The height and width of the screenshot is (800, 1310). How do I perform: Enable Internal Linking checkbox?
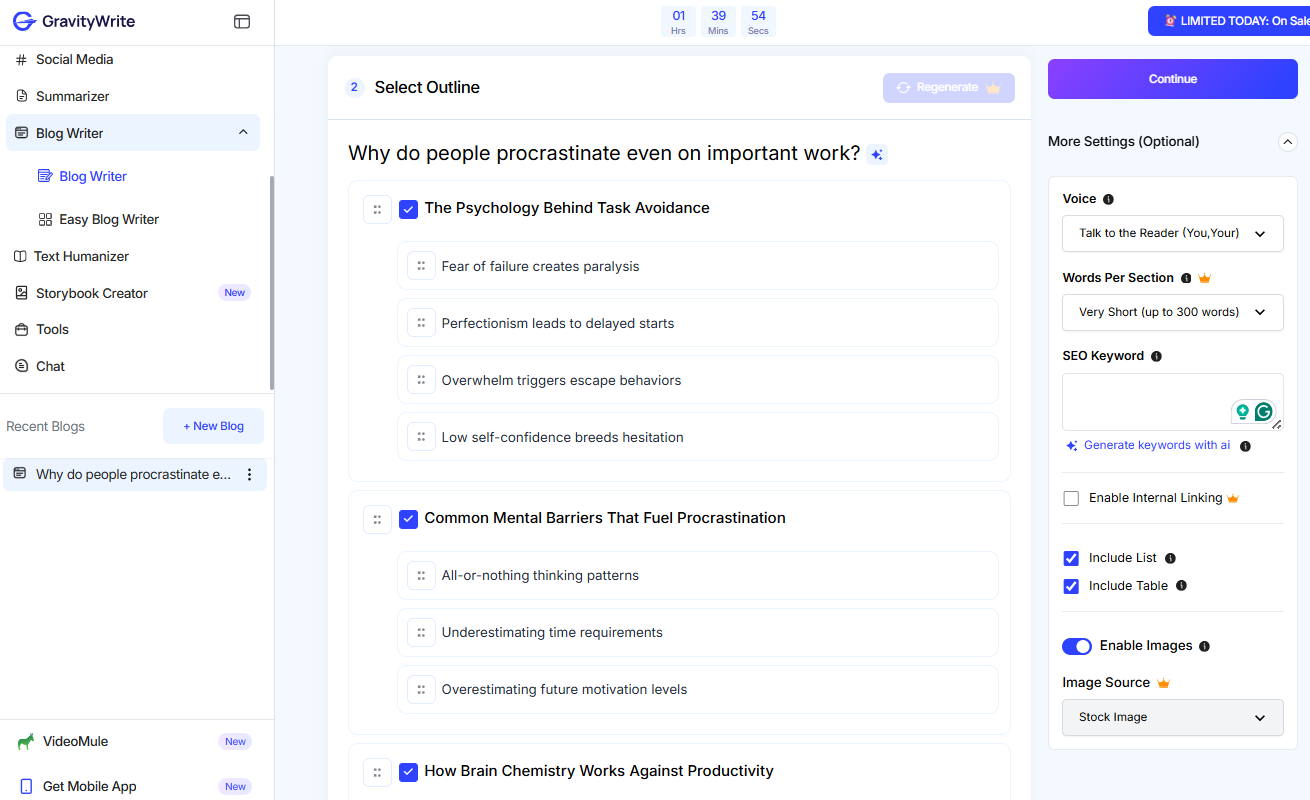coord(1071,498)
